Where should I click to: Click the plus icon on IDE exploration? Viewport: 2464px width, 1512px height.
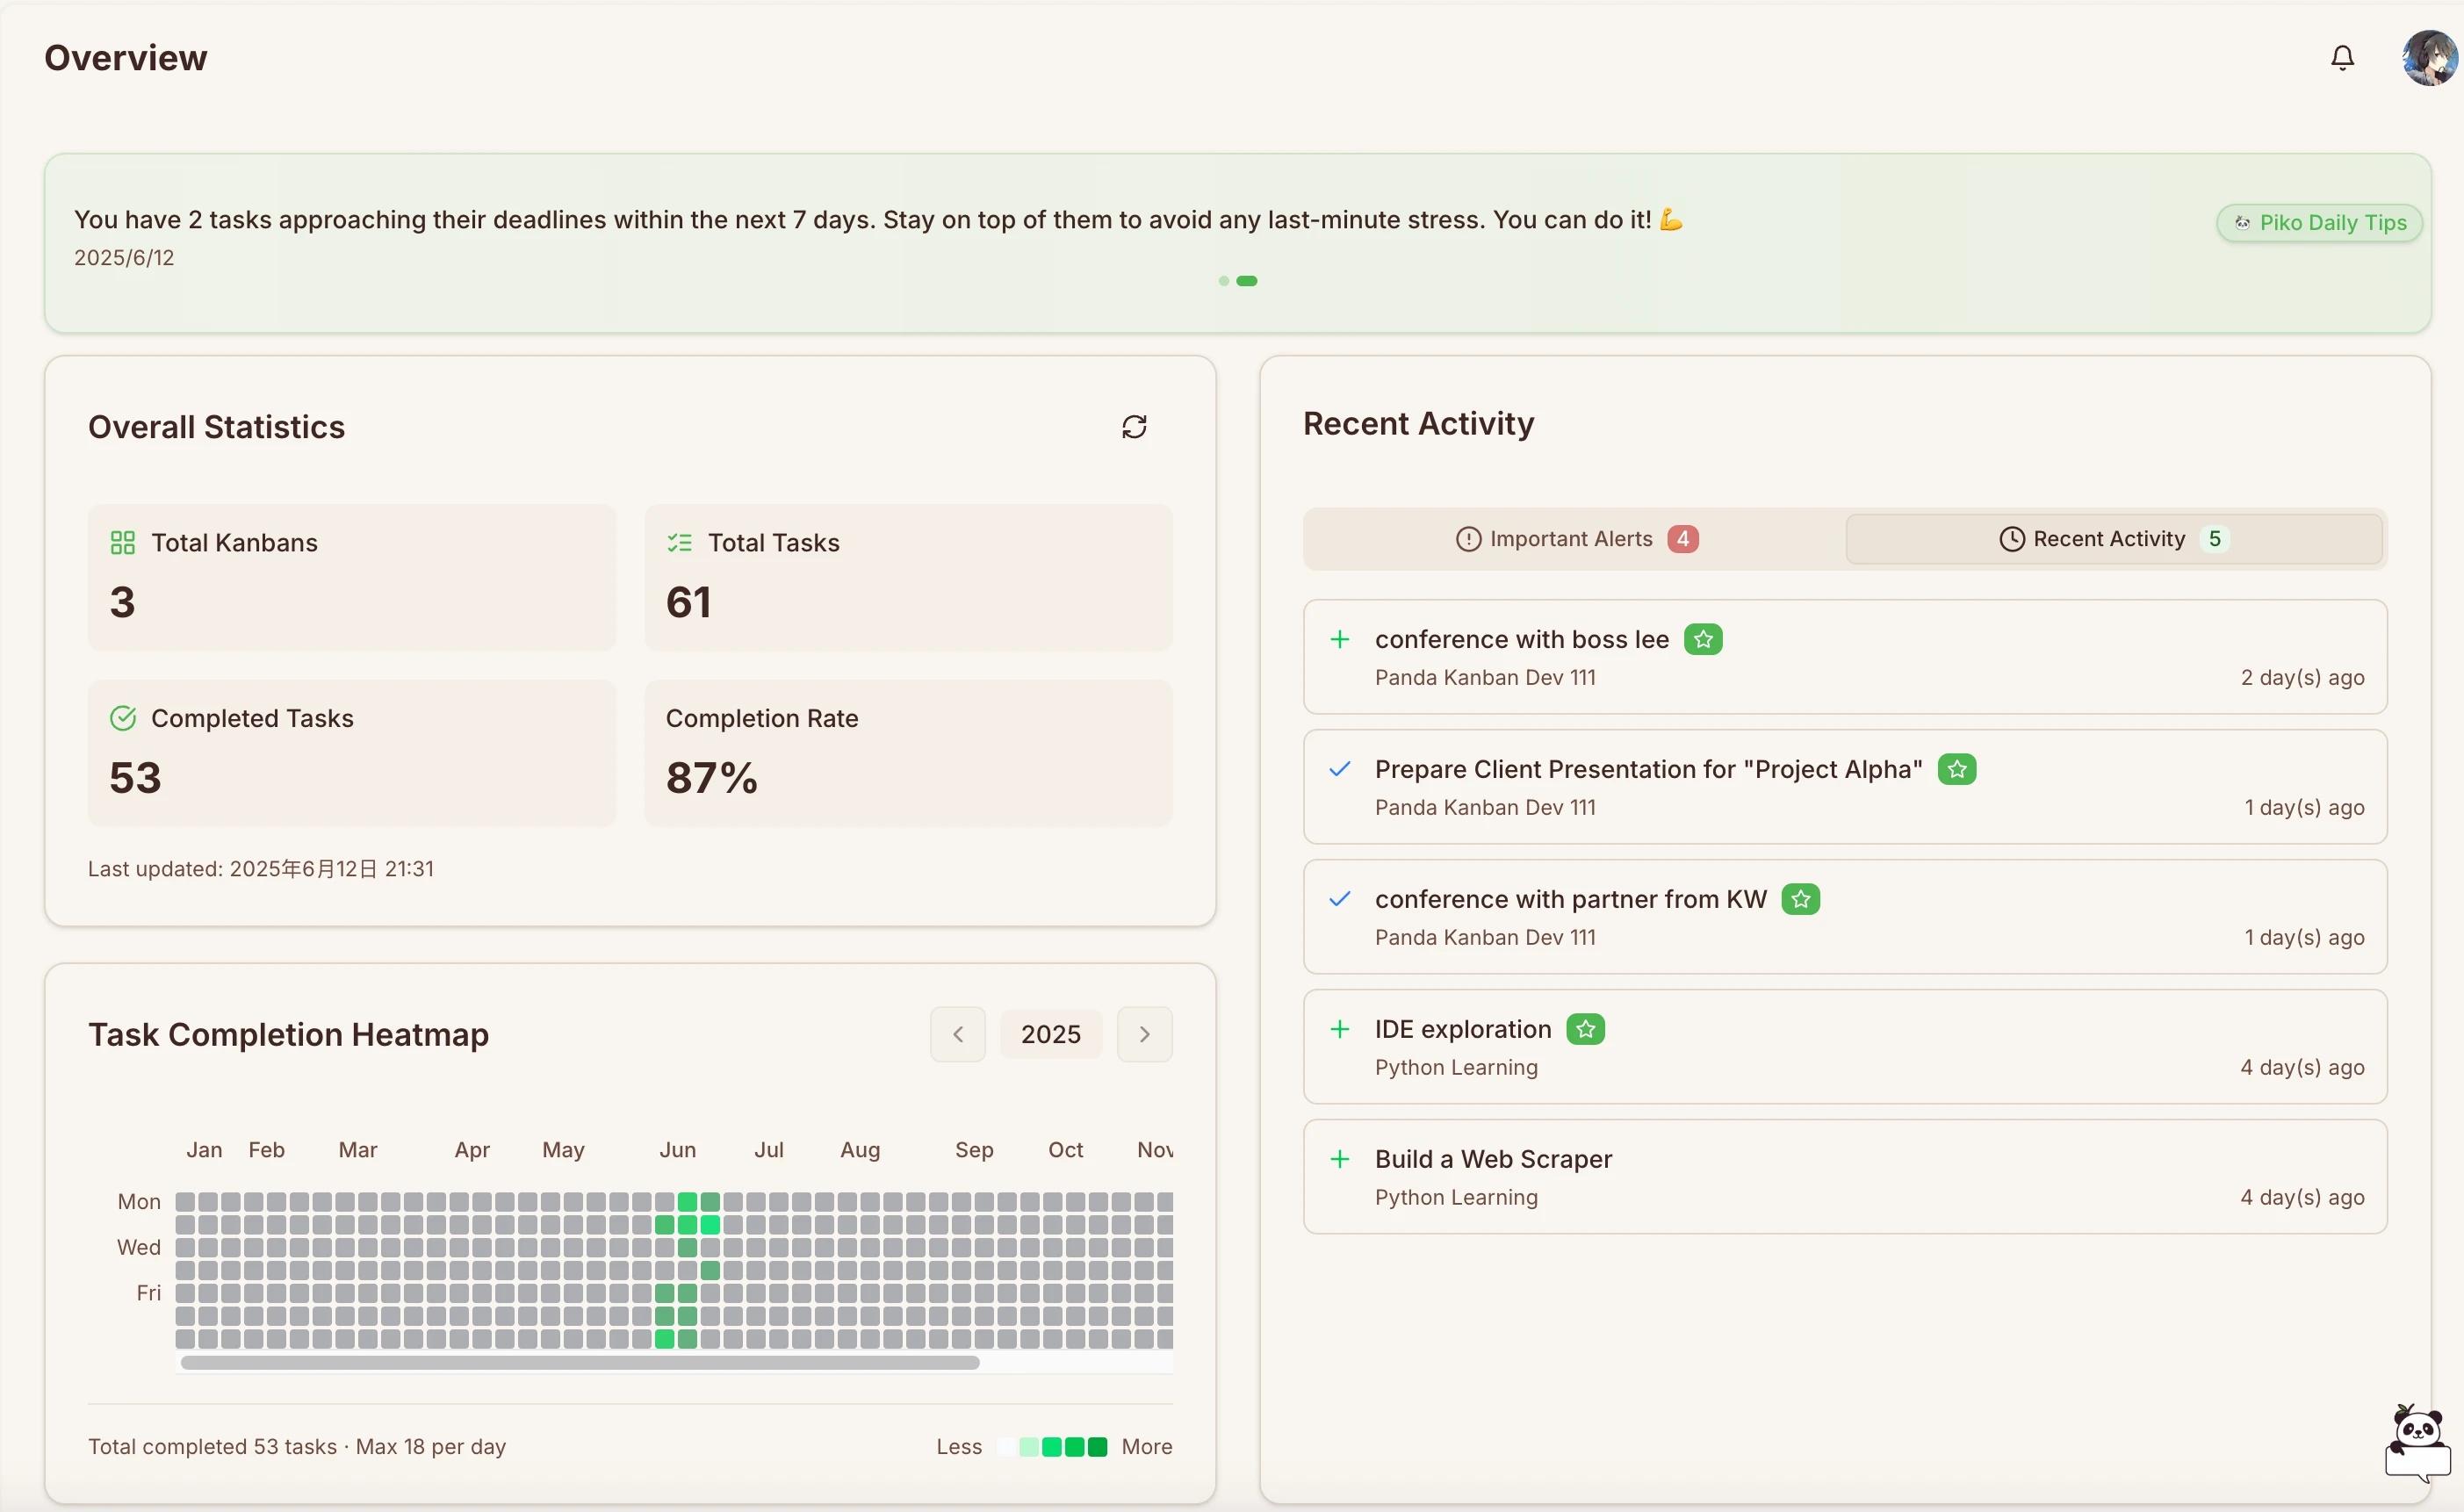(1340, 1029)
